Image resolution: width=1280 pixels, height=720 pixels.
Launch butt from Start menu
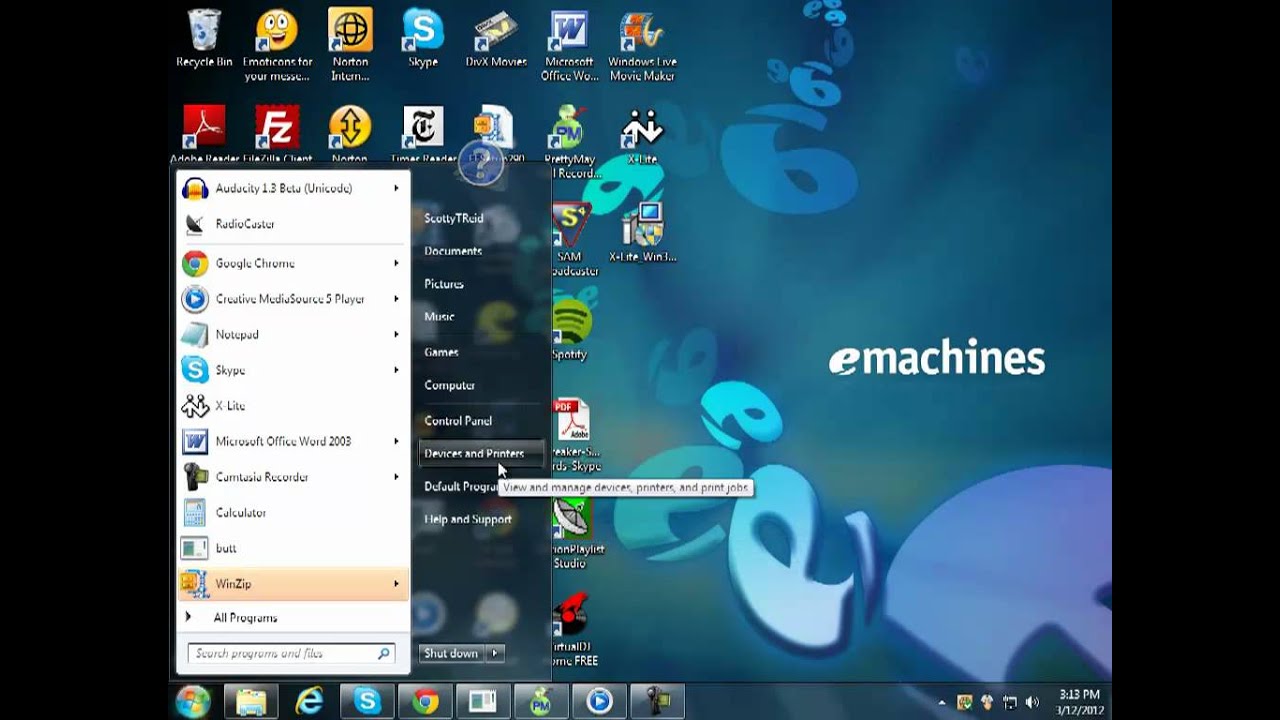tap(293, 548)
